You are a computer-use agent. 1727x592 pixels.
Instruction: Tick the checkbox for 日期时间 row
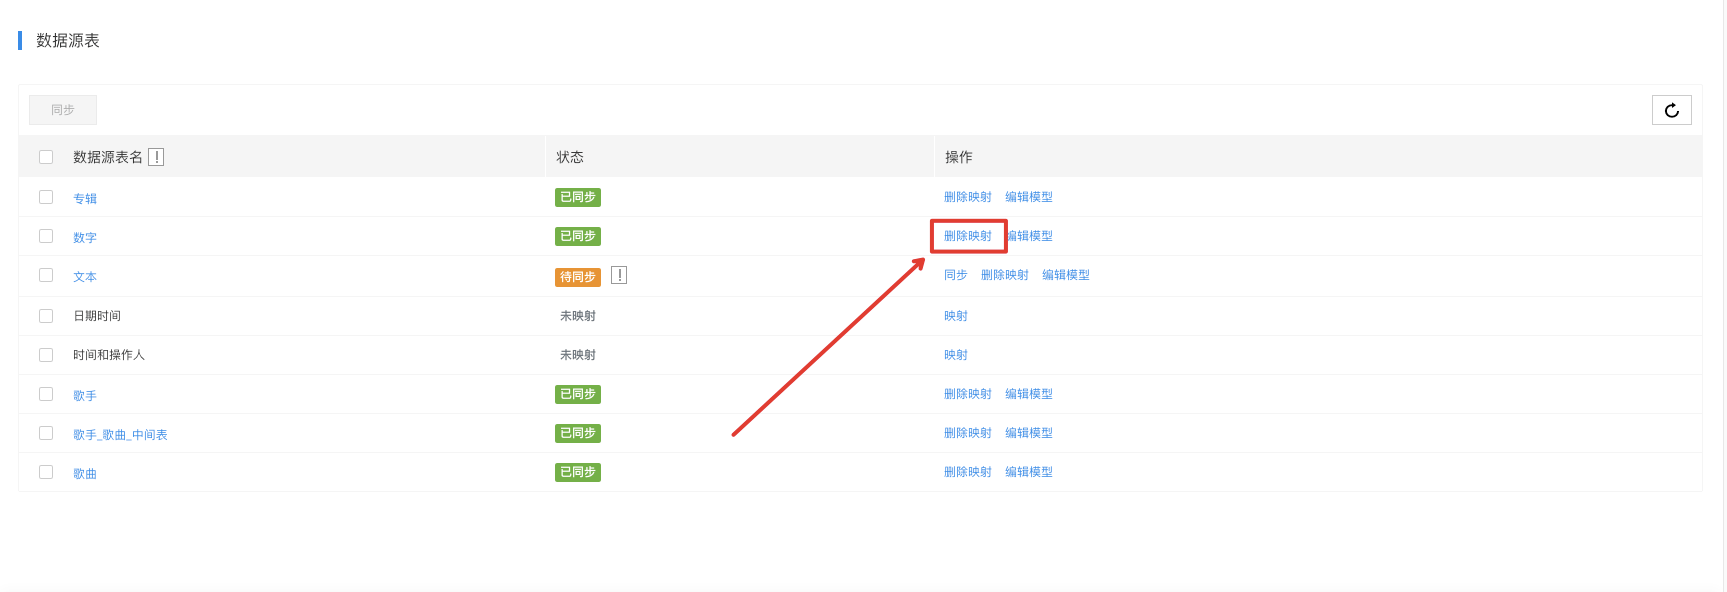coord(46,315)
